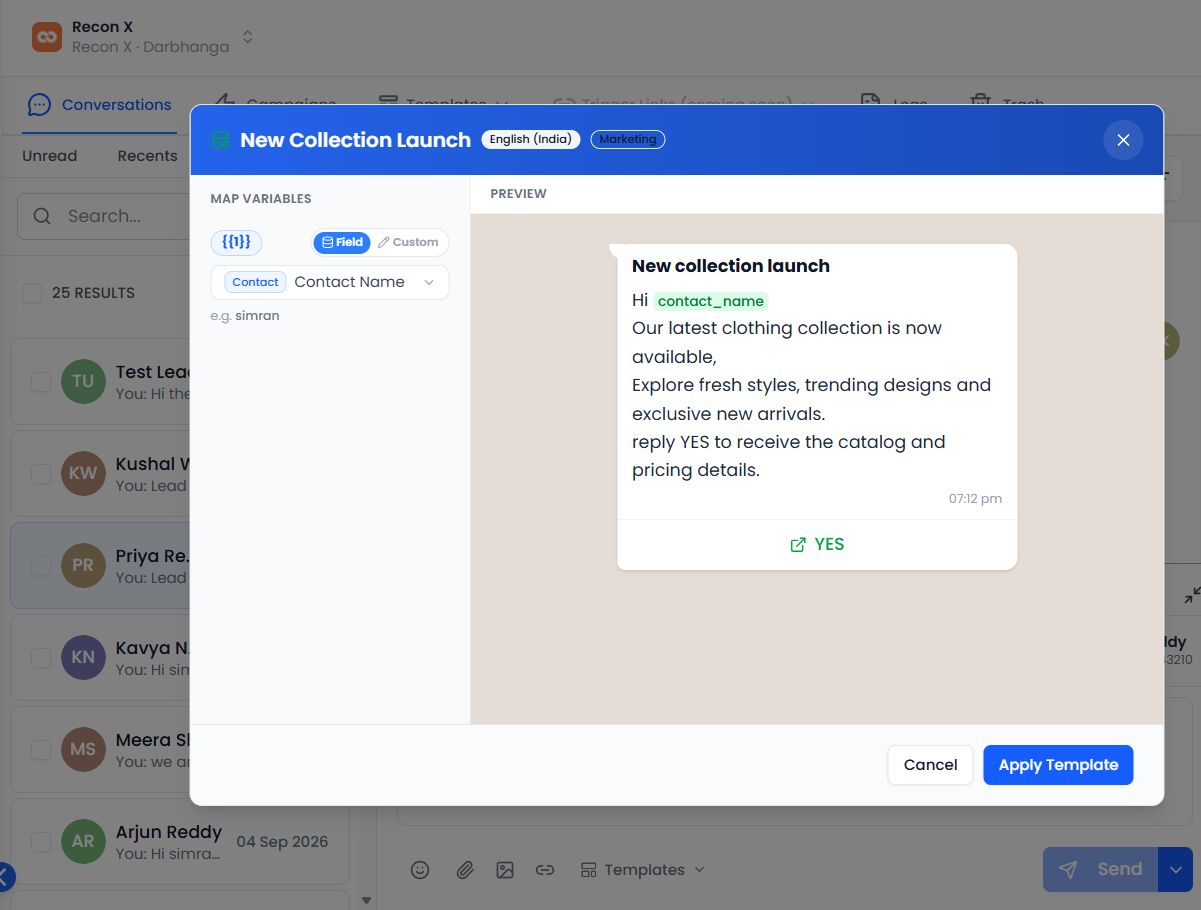1201x910 pixels.
Task: Close the New Collection Launch dialog
Action: pyautogui.click(x=1123, y=140)
